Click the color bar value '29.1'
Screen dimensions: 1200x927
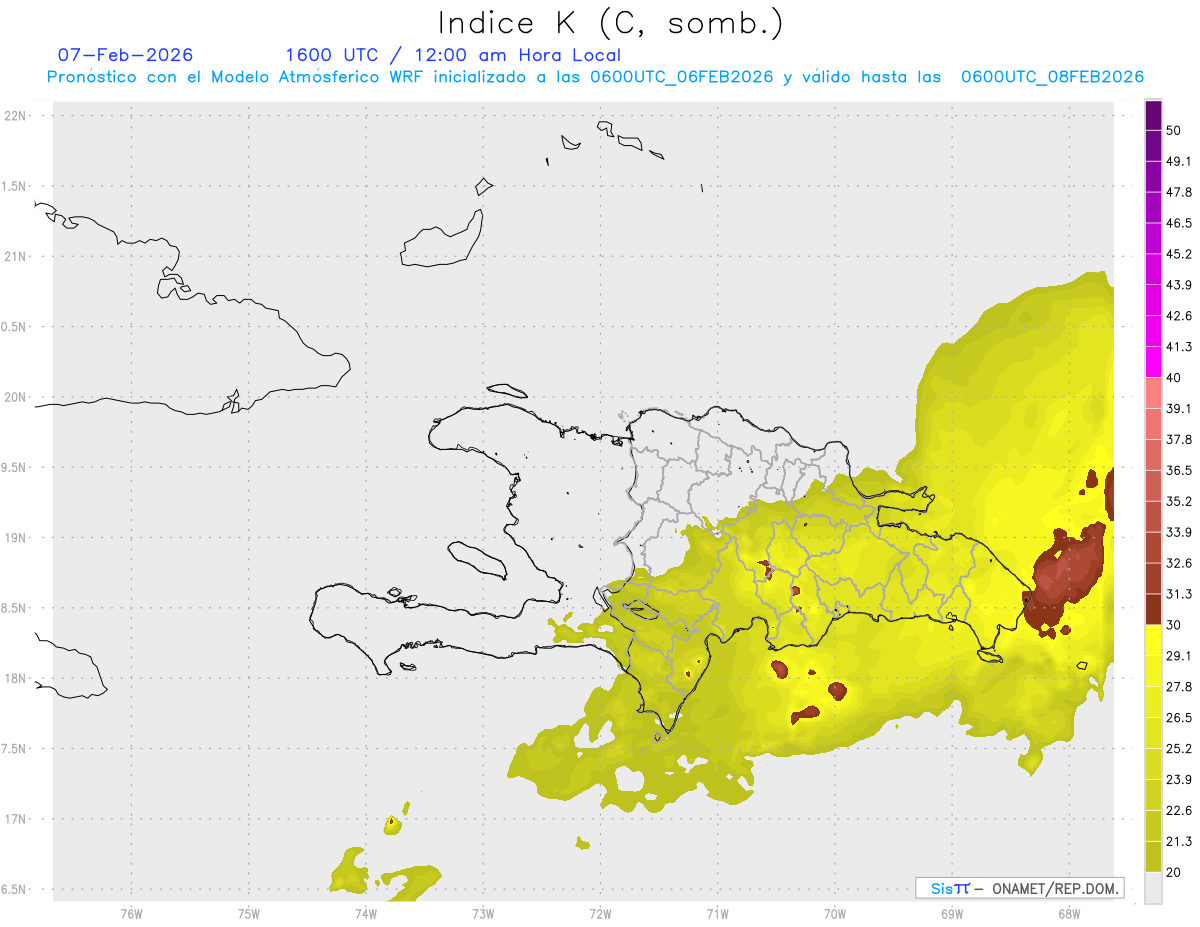point(1179,656)
